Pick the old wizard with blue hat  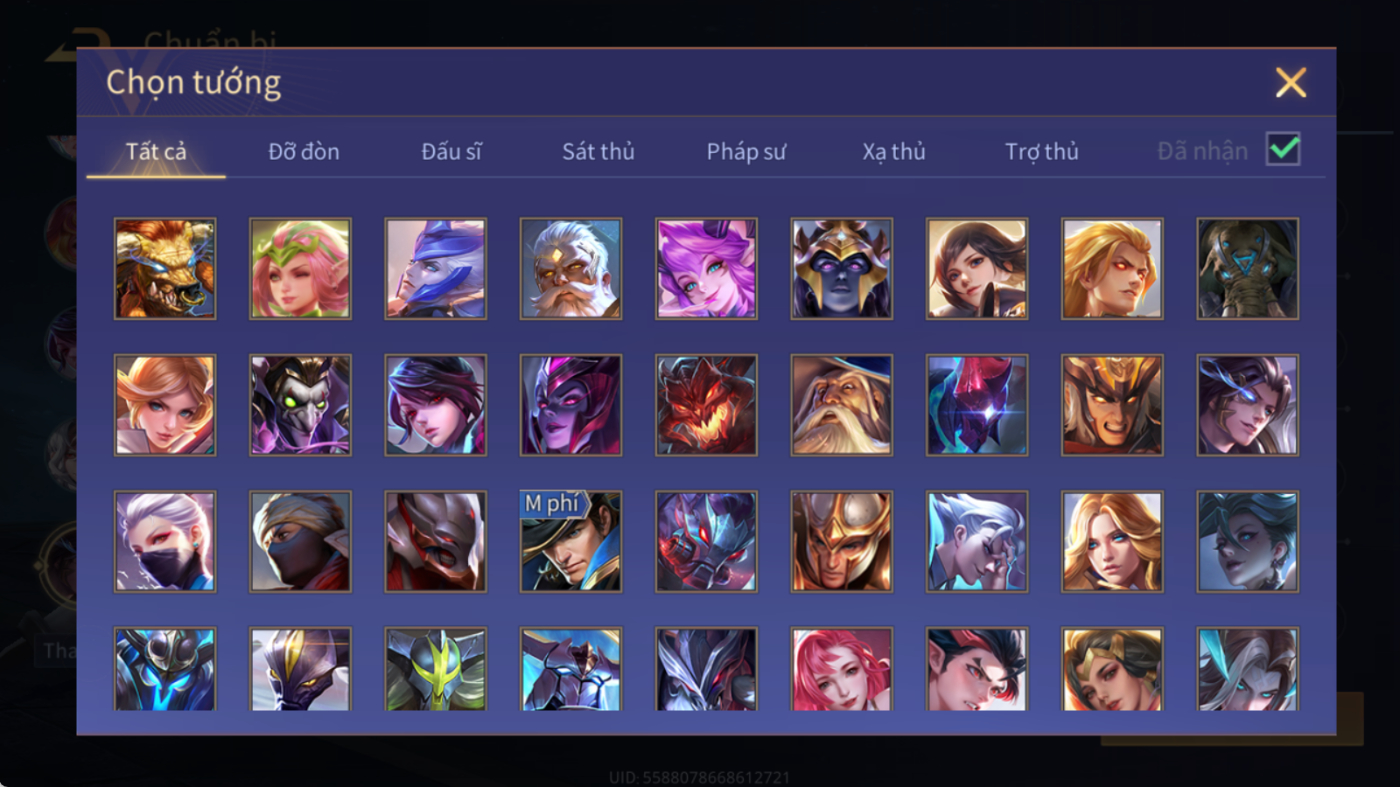pos(842,405)
